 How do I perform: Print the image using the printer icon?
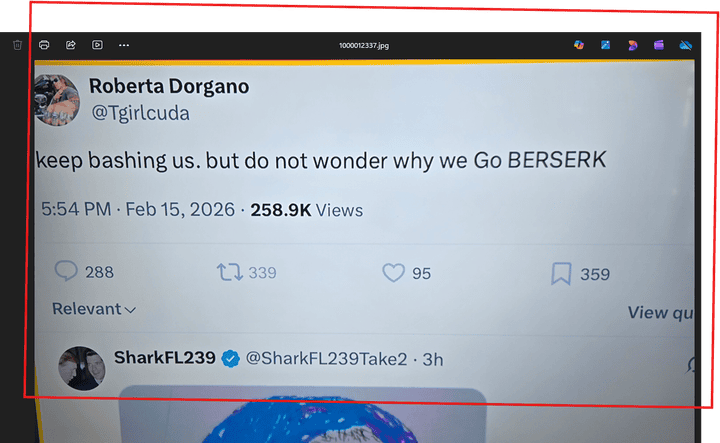[44, 45]
